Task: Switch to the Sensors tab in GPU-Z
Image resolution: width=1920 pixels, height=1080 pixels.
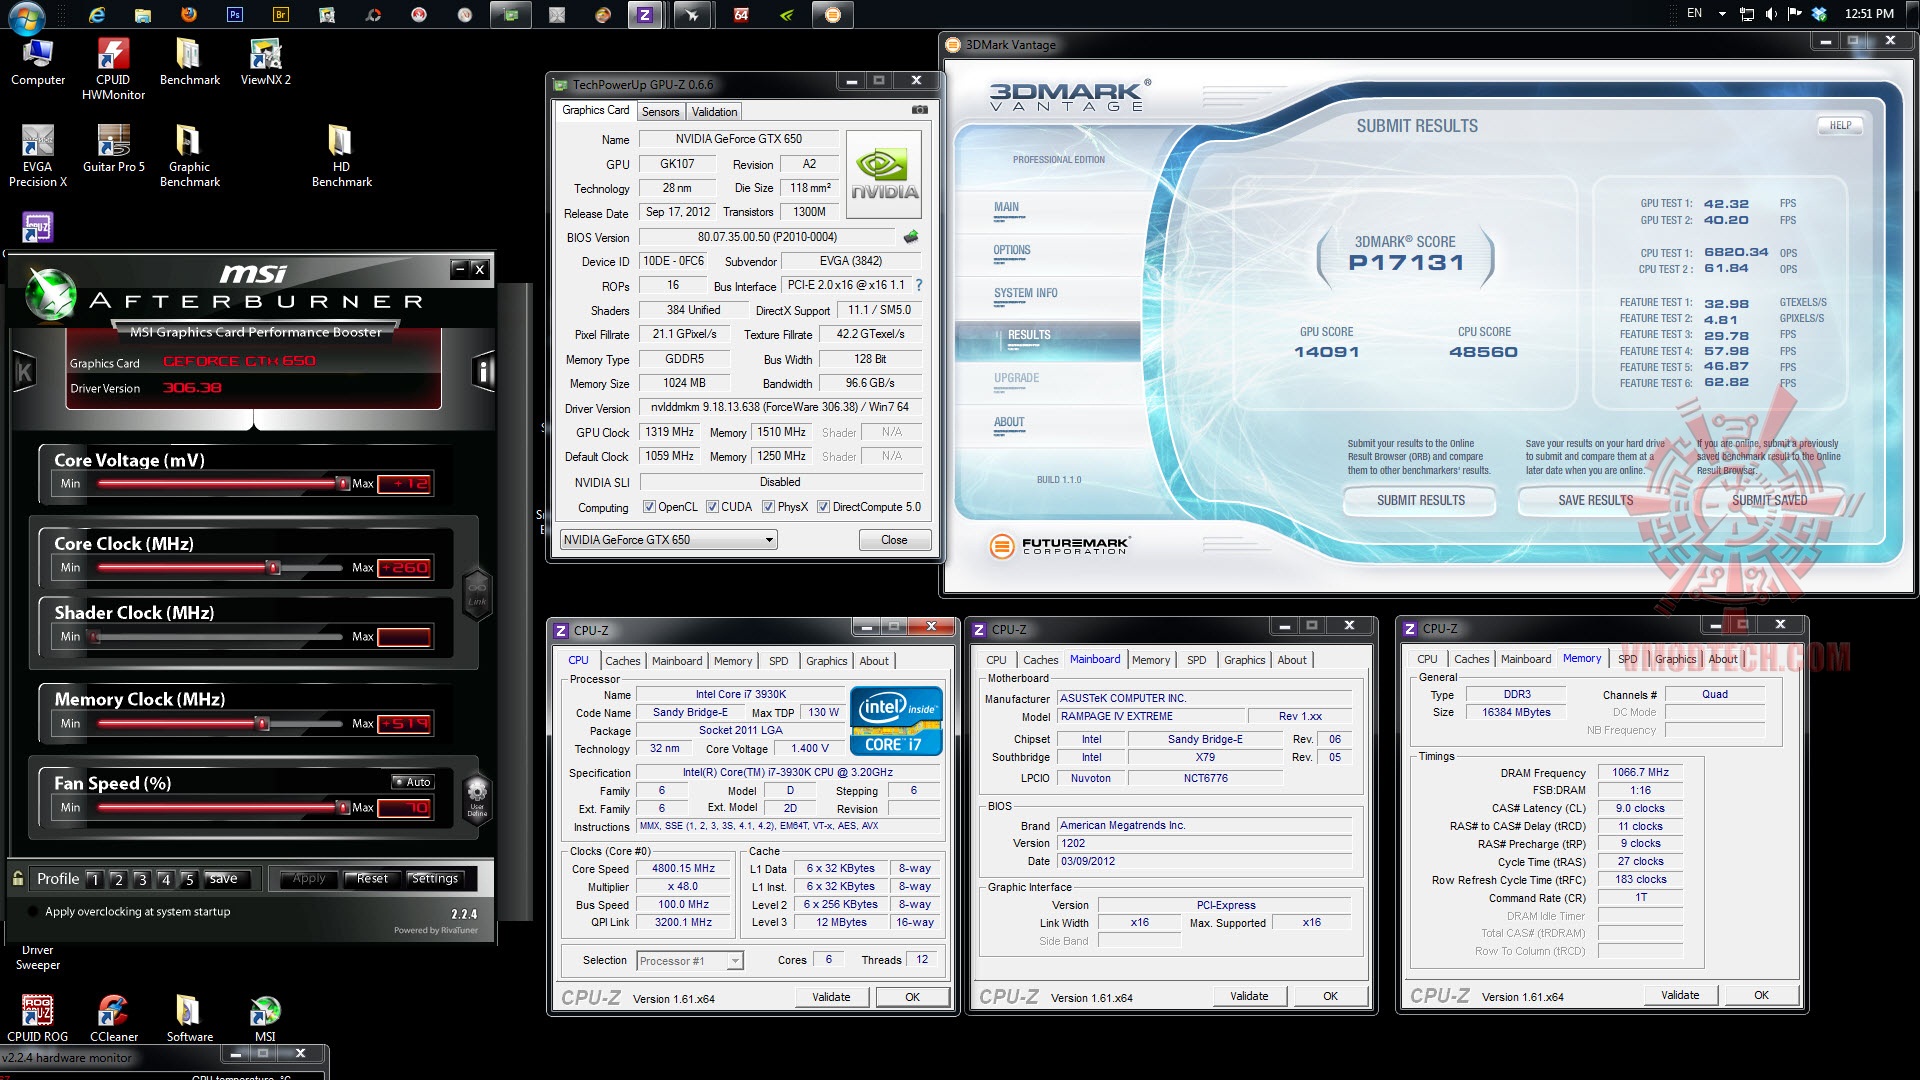Action: click(660, 112)
